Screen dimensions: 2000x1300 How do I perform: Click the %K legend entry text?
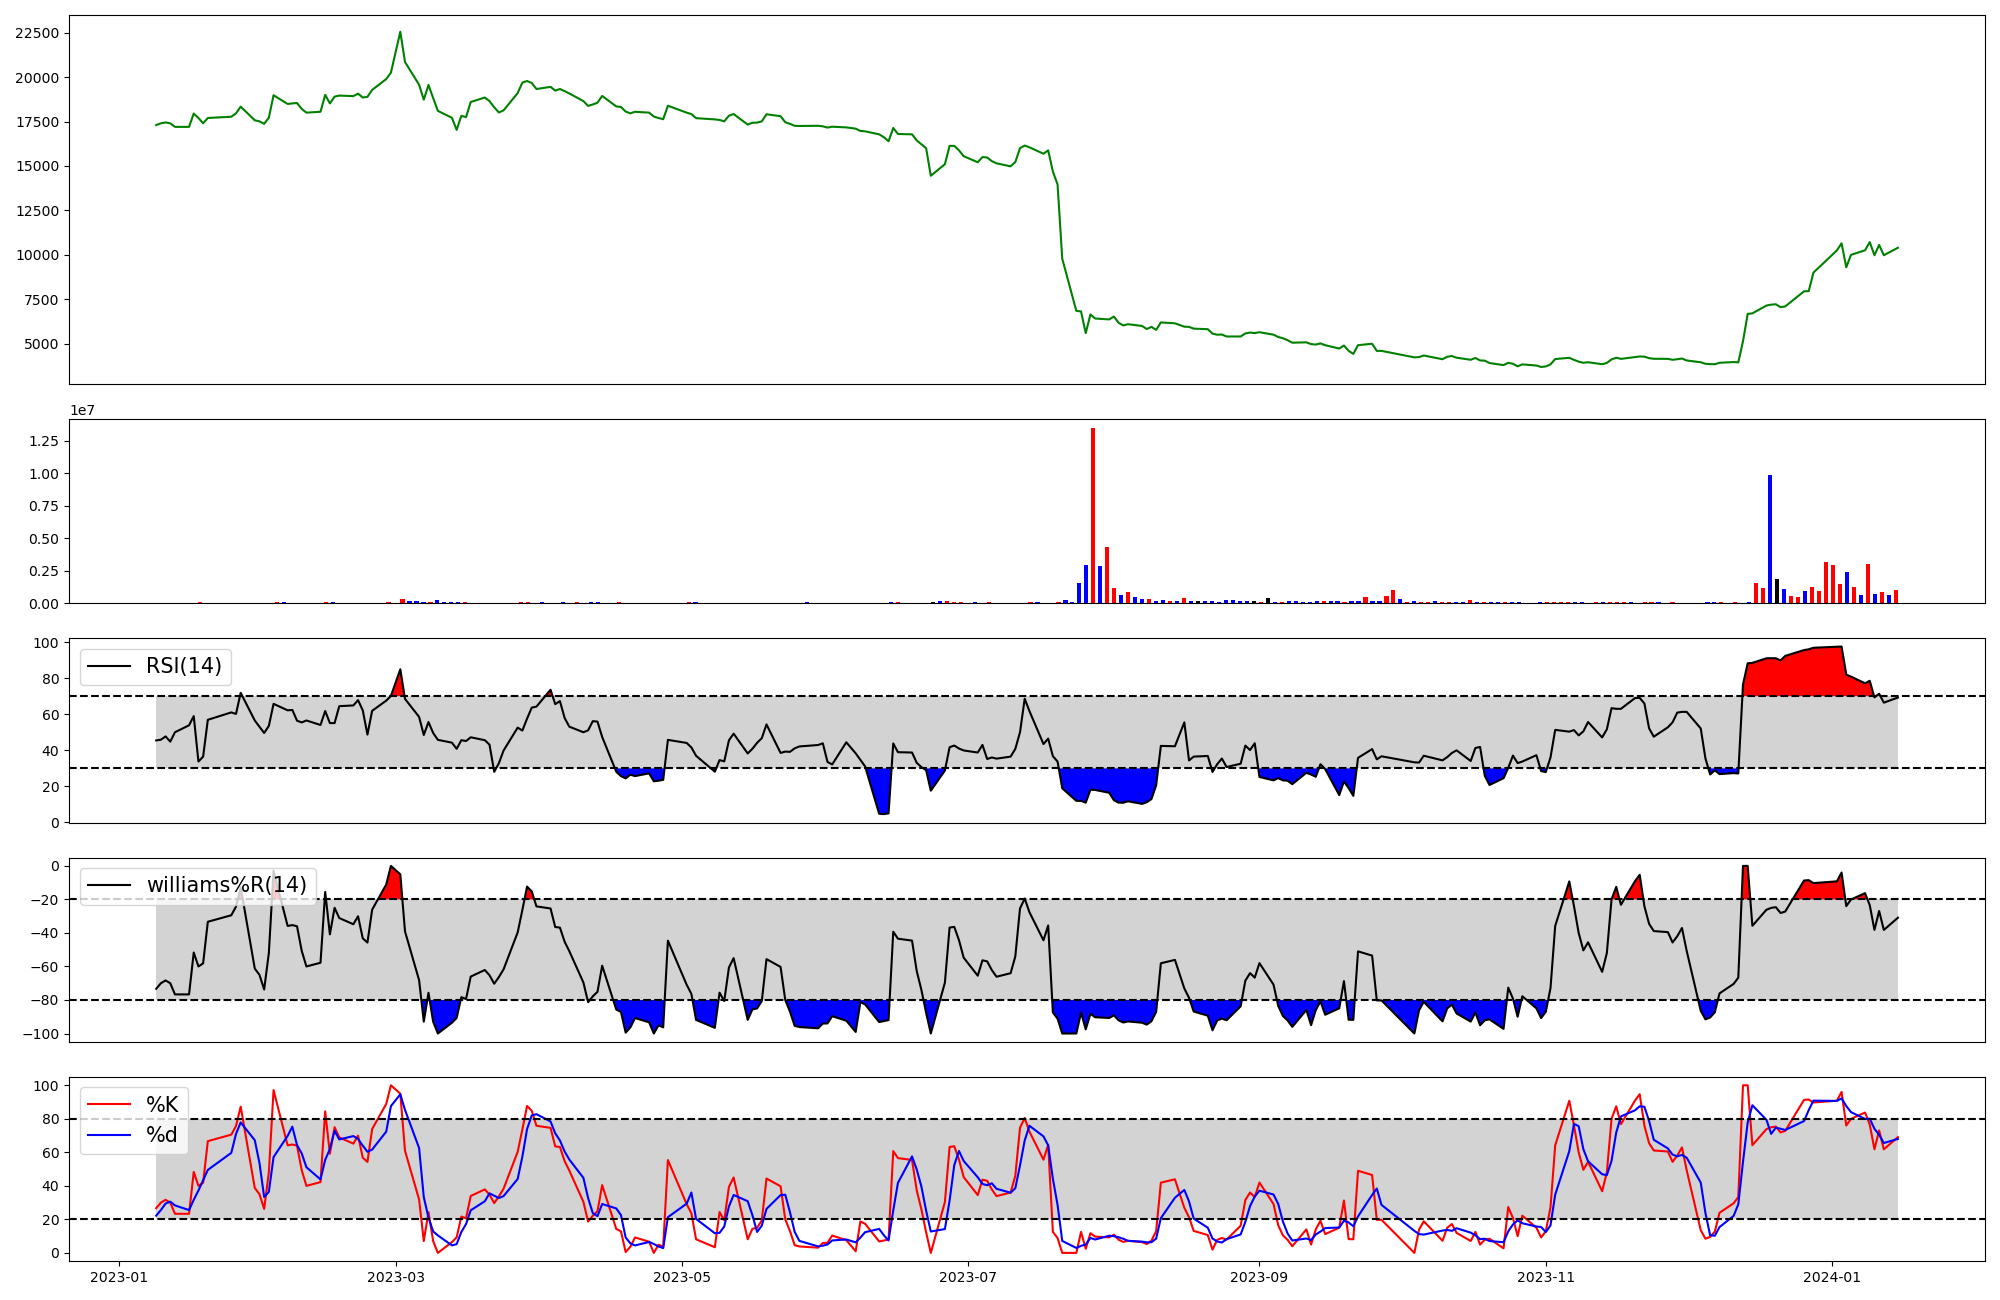click(162, 1104)
